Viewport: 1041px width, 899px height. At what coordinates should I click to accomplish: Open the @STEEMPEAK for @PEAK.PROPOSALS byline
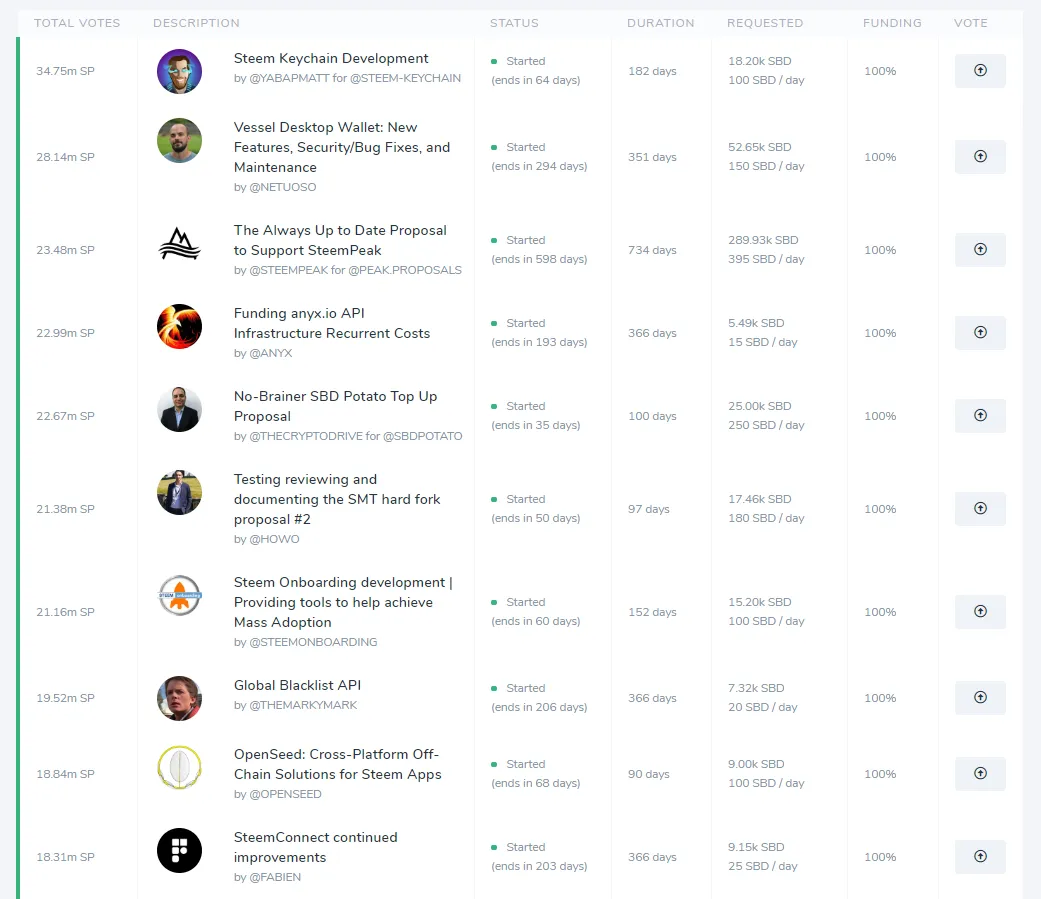click(348, 270)
